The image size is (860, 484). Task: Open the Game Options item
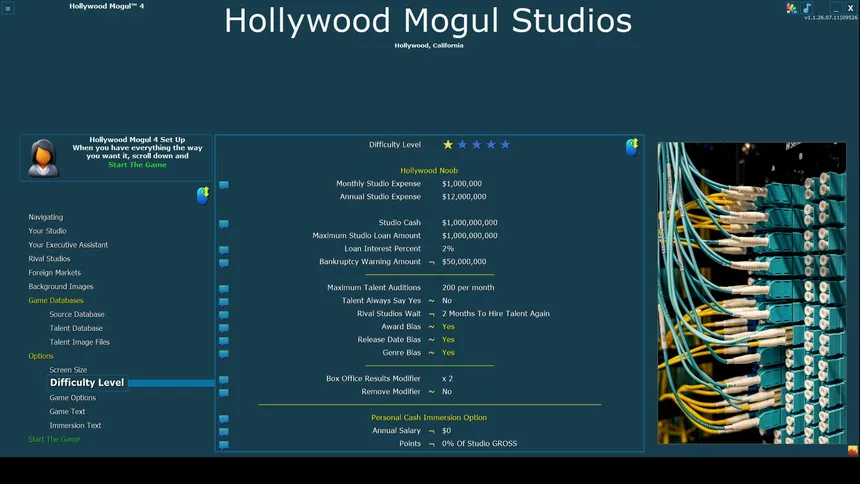pyautogui.click(x=72, y=398)
